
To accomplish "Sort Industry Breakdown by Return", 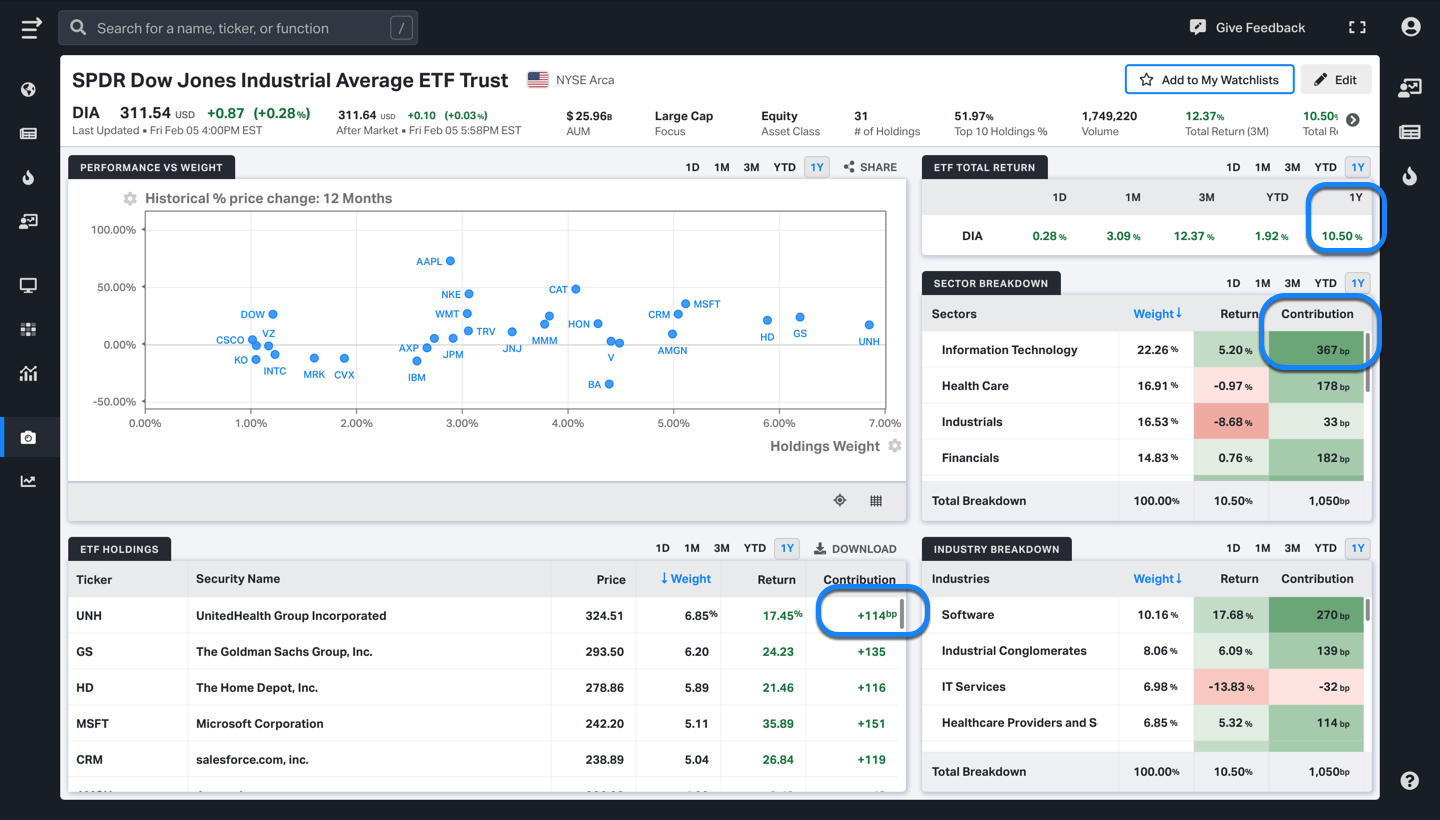I will coord(1239,579).
